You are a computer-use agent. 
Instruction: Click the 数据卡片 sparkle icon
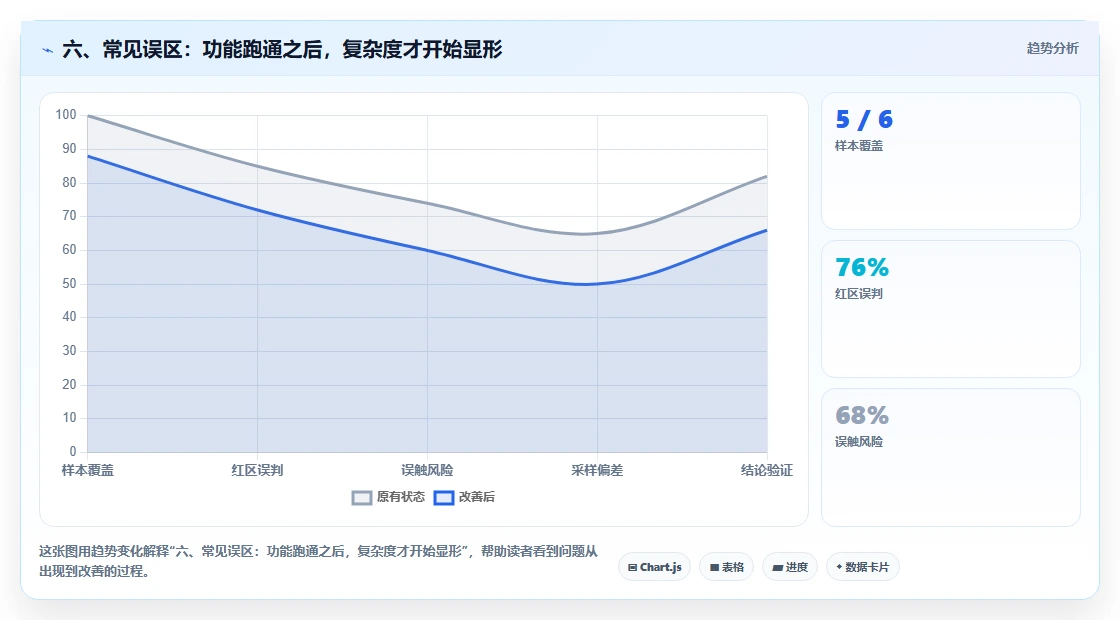[x=839, y=566]
